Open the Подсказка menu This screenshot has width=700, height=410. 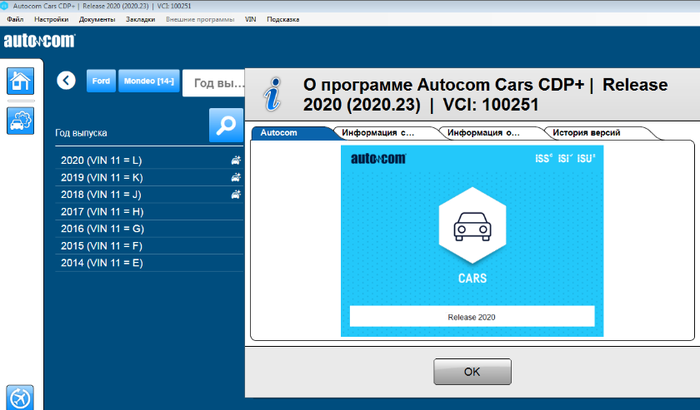(286, 20)
